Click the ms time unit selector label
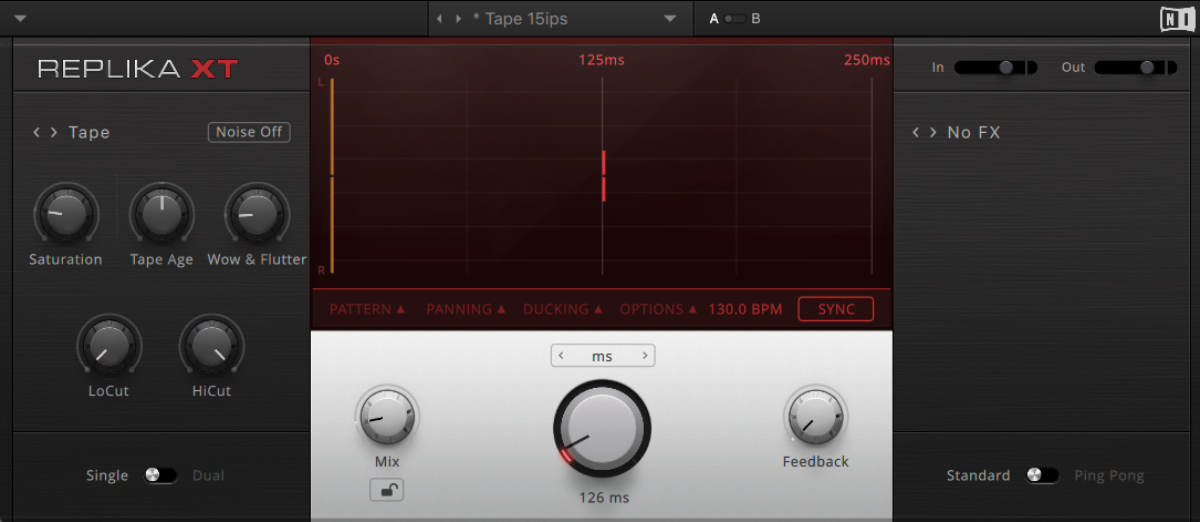Image resolution: width=1200 pixels, height=522 pixels. 602,356
